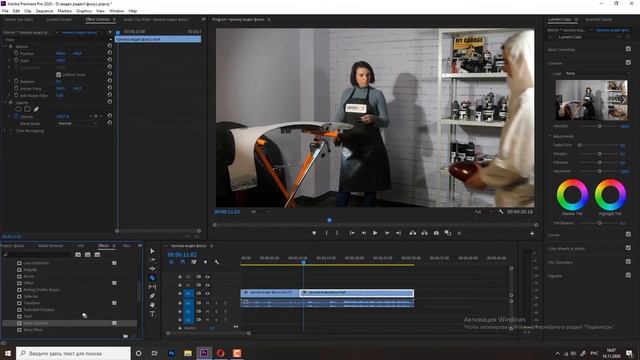Toggle the HSL Secondary checkbox
Viewport: 640px width, 360px height.
[x=628, y=262]
